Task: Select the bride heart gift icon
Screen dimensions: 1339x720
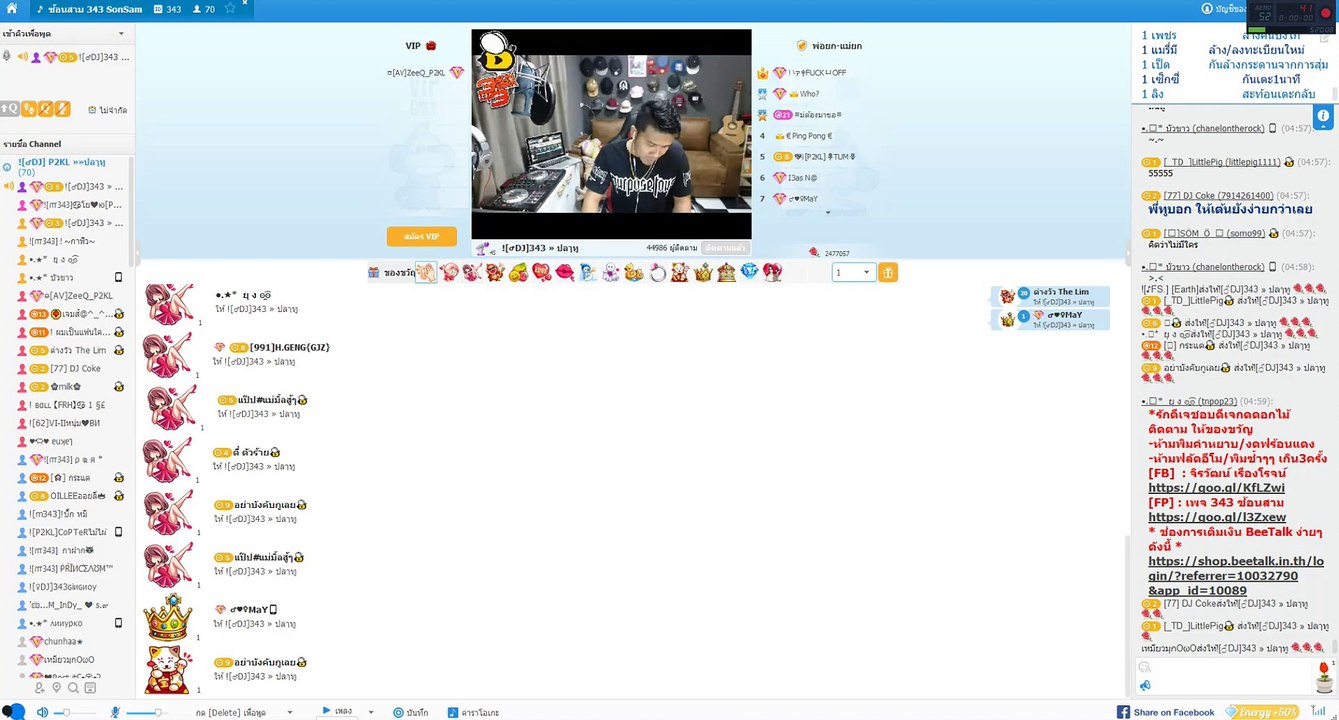Action: click(772, 272)
